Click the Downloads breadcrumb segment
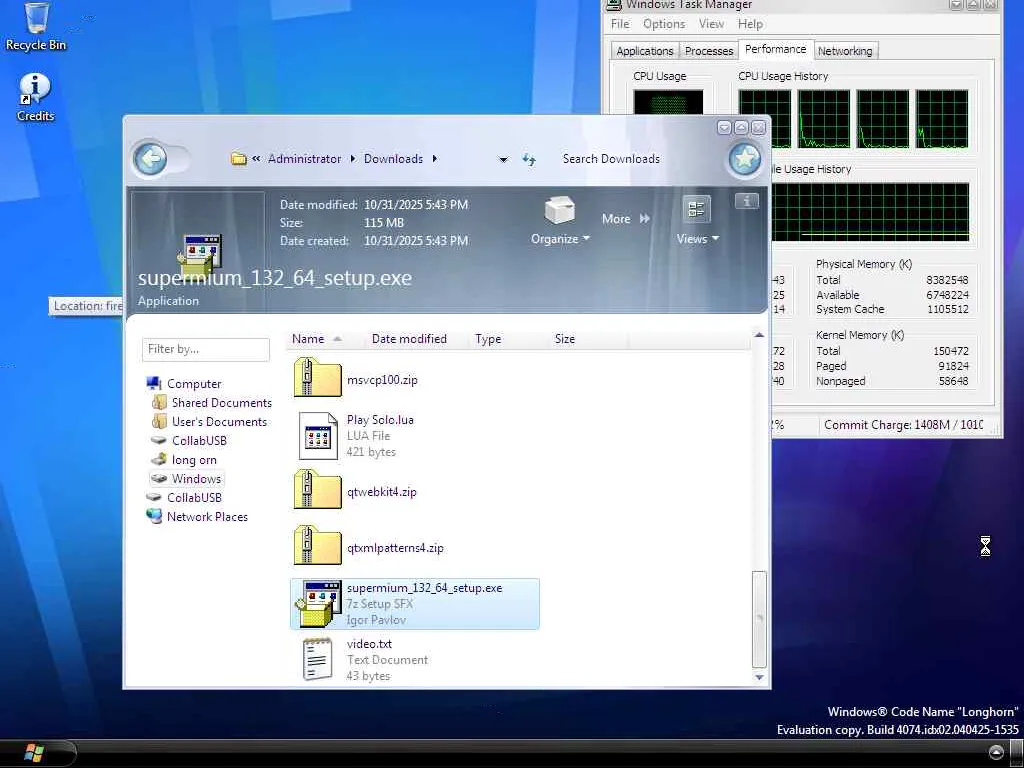1024x768 pixels. pos(393,159)
